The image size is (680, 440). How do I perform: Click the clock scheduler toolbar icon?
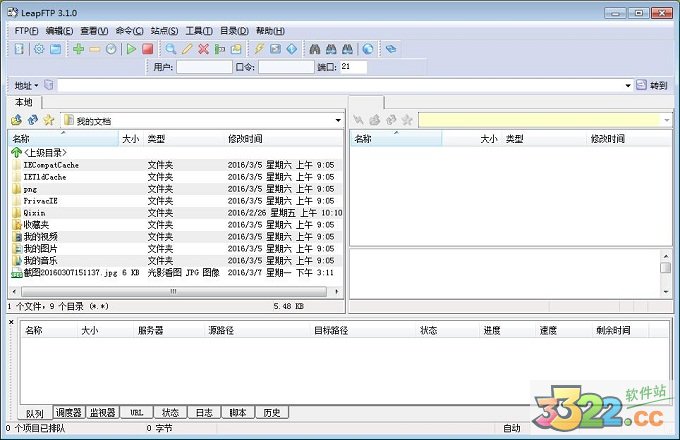point(111,49)
